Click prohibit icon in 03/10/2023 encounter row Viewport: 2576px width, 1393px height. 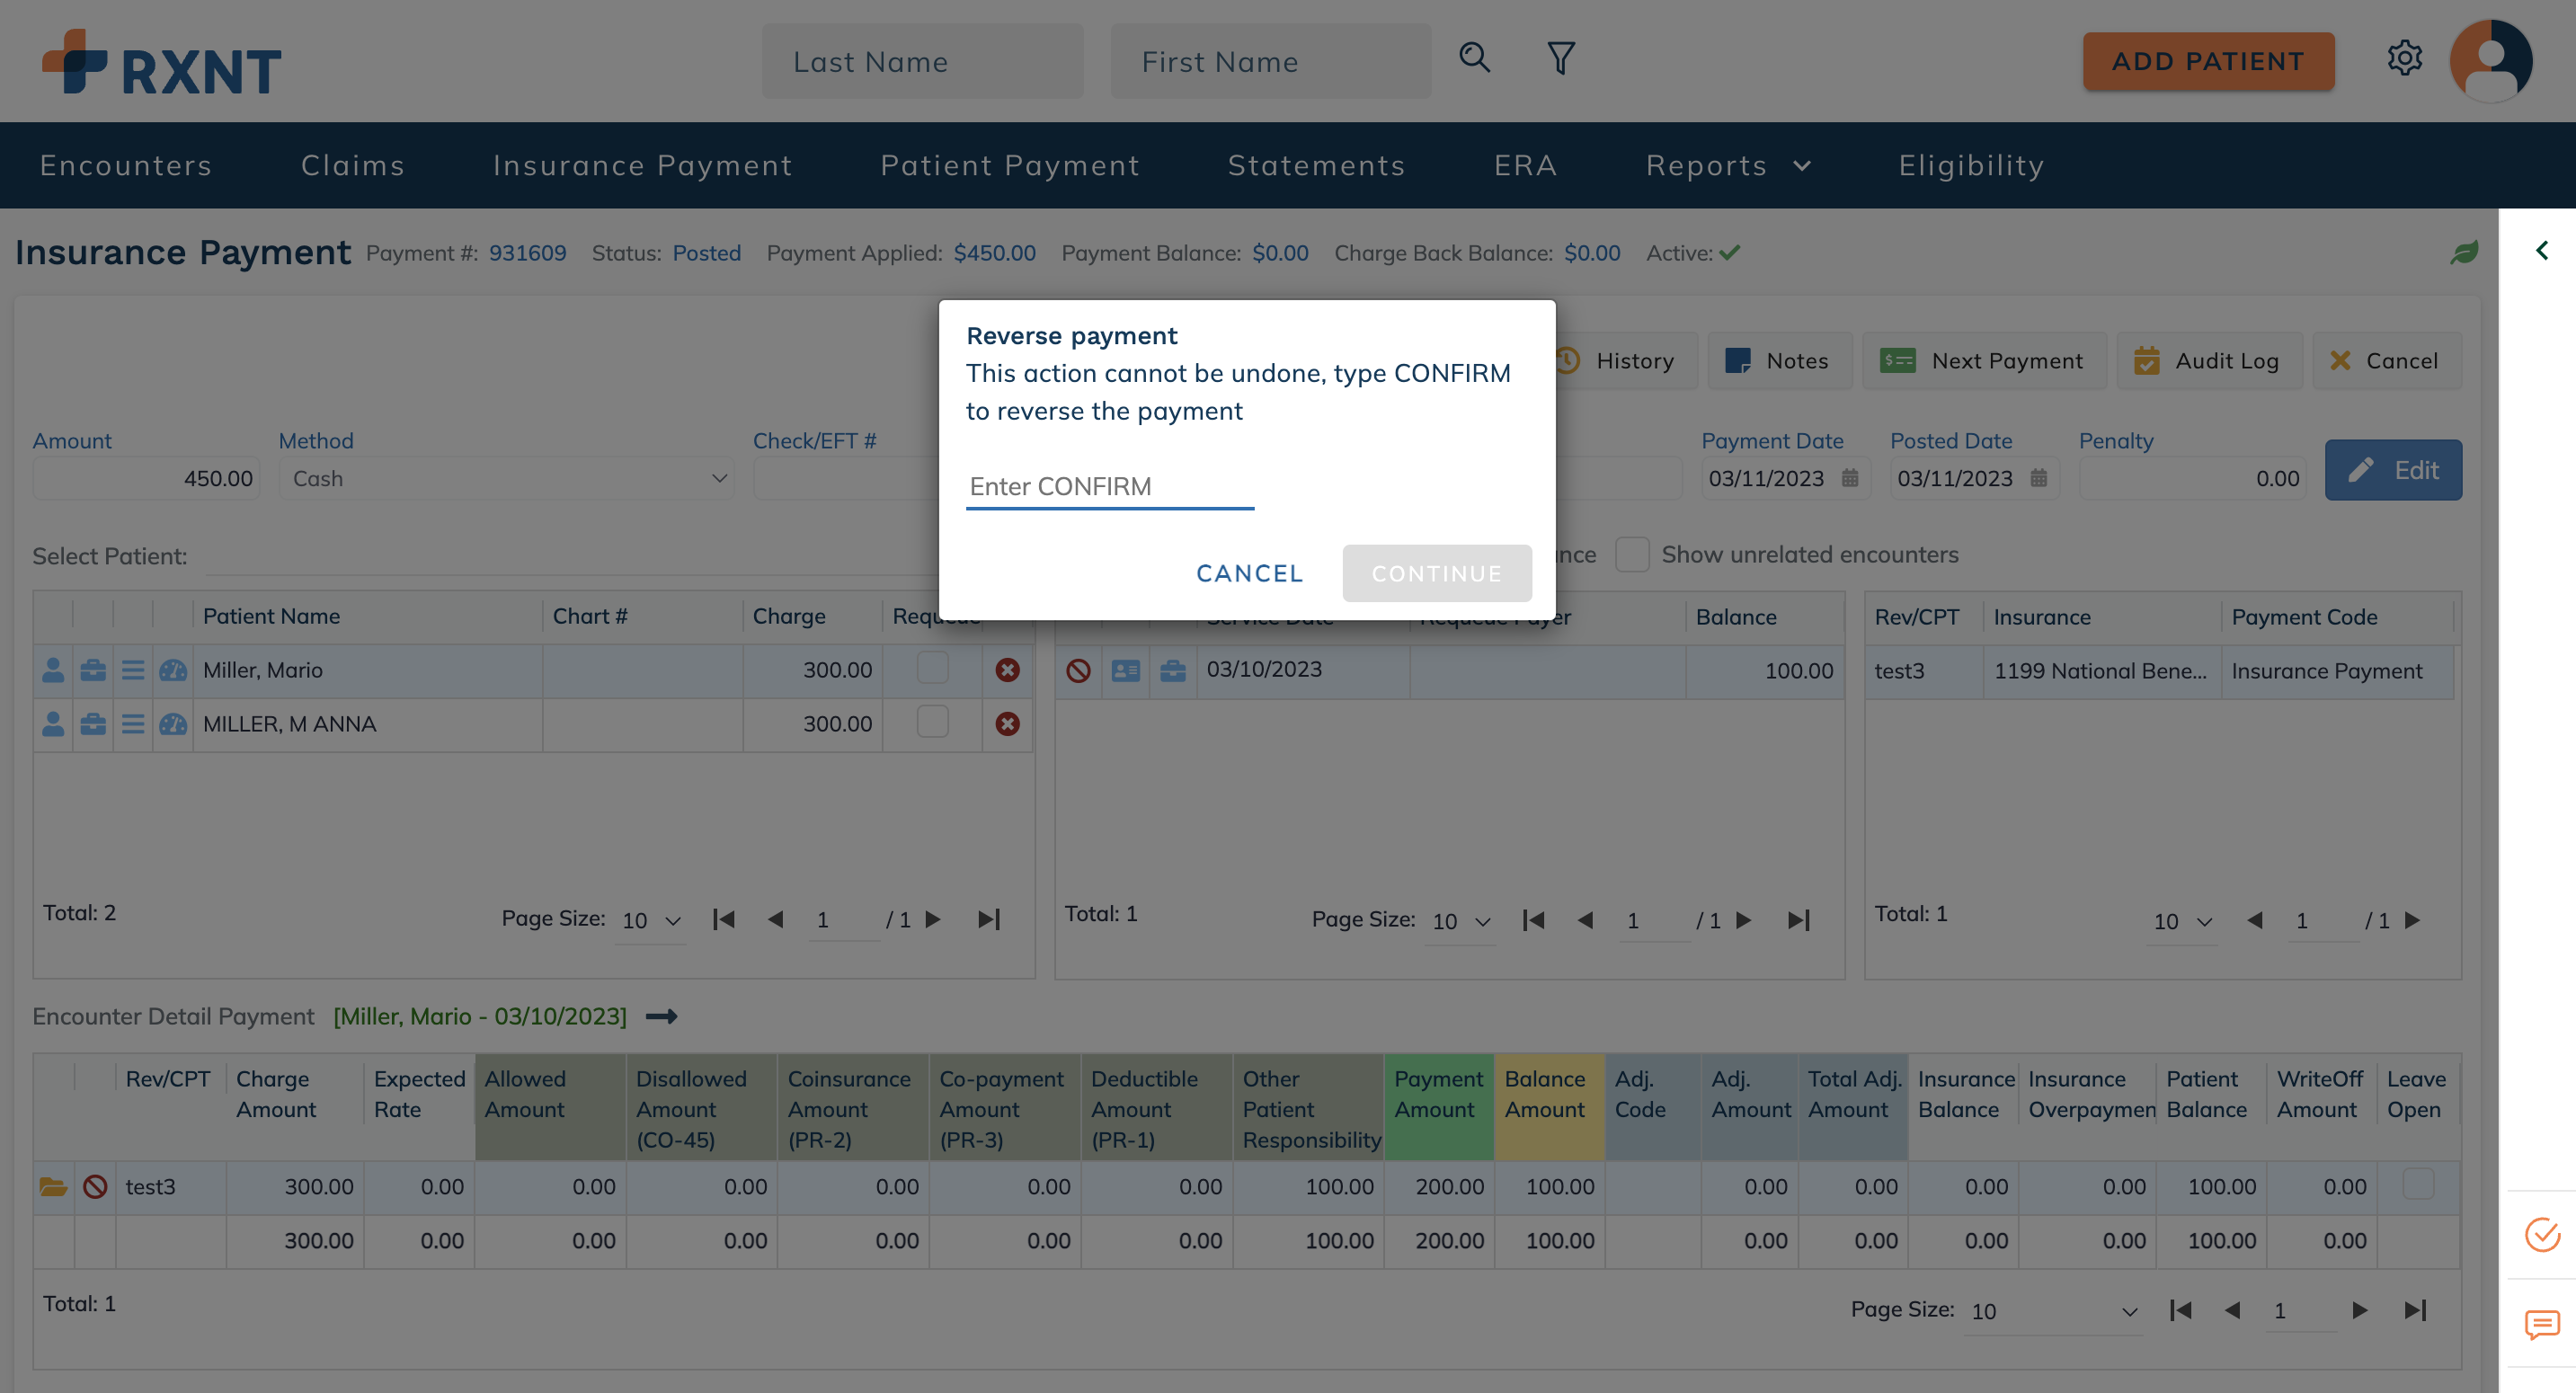[x=1078, y=671]
